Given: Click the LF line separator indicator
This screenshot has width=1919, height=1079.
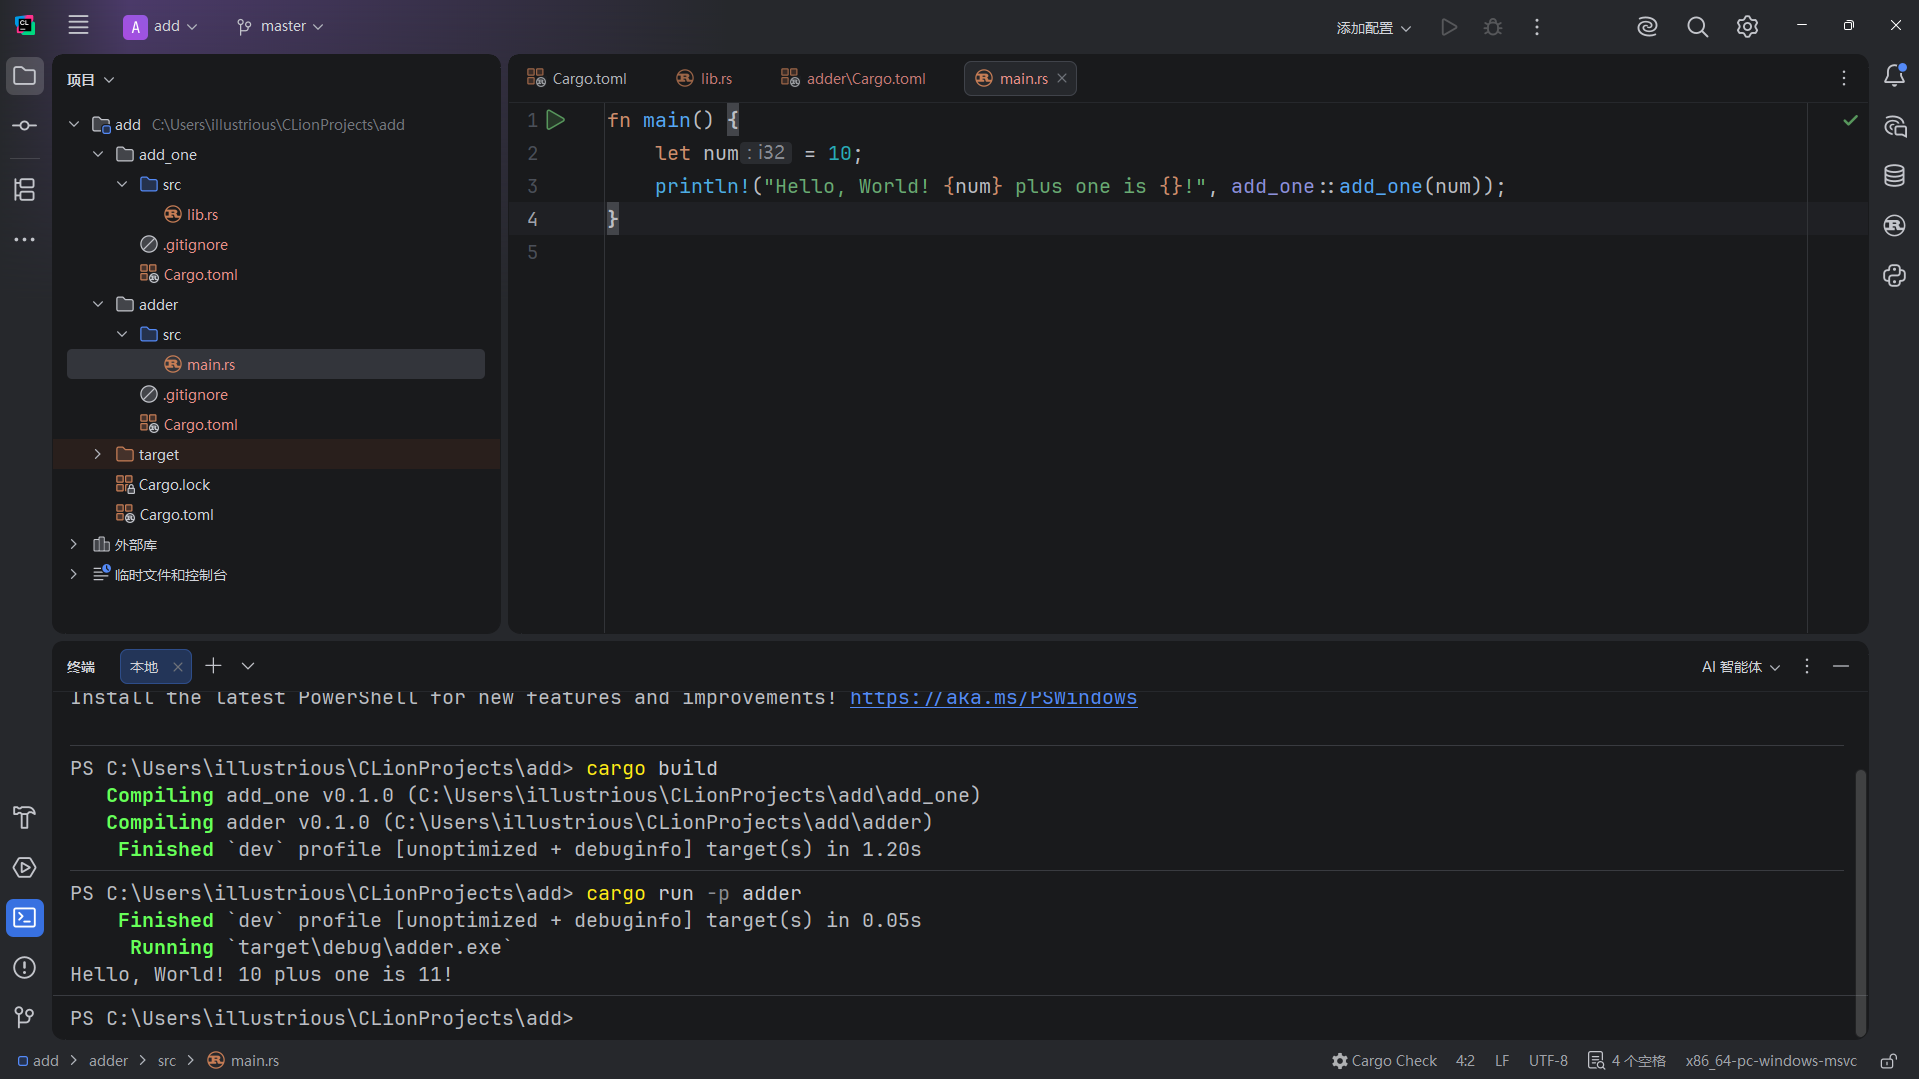Looking at the screenshot, I should [1502, 1061].
